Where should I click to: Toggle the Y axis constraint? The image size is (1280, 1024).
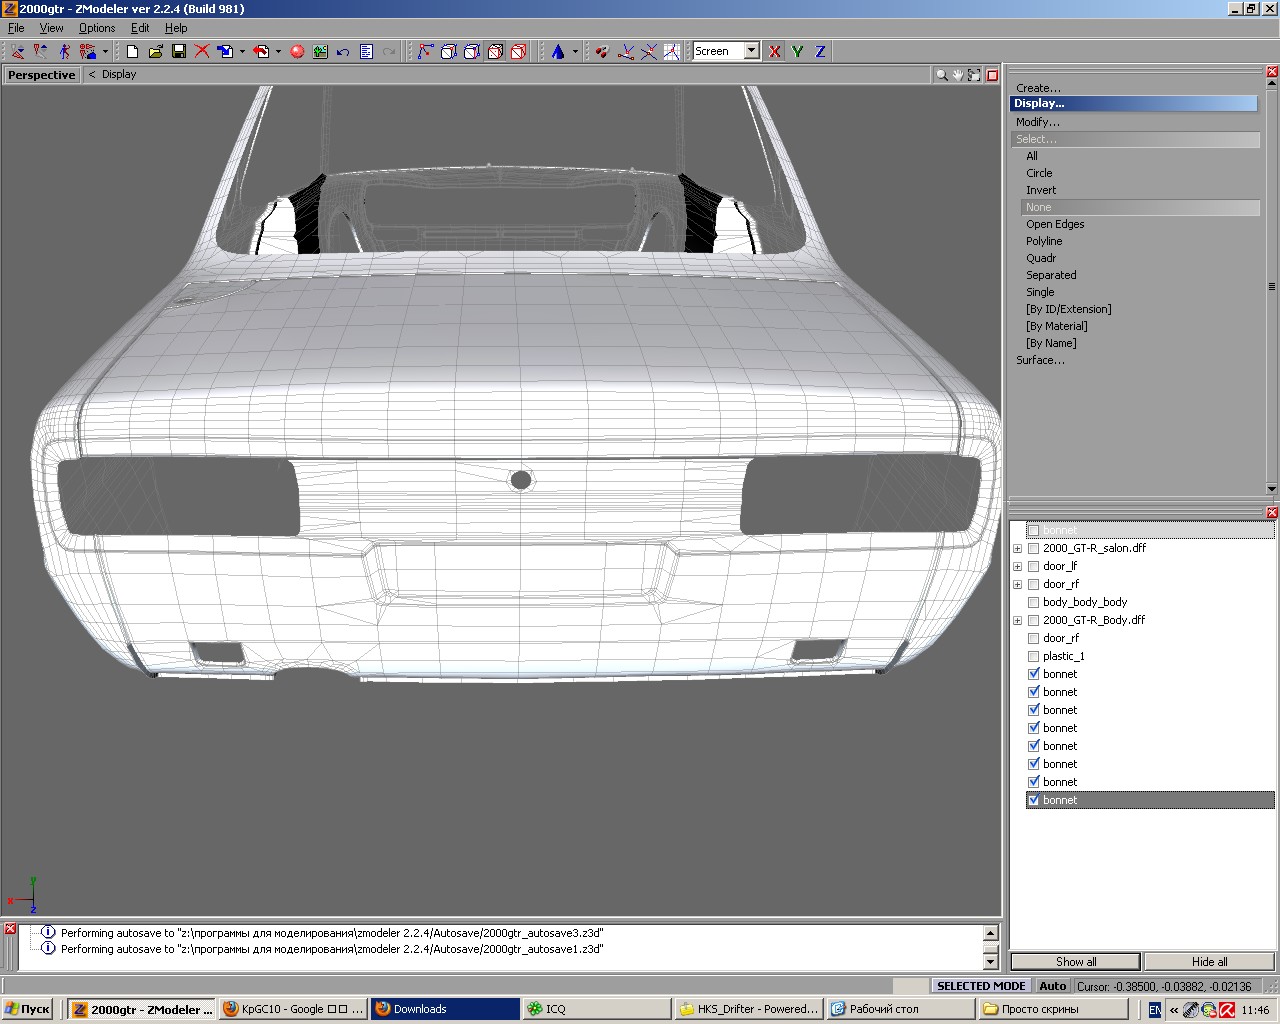[798, 51]
